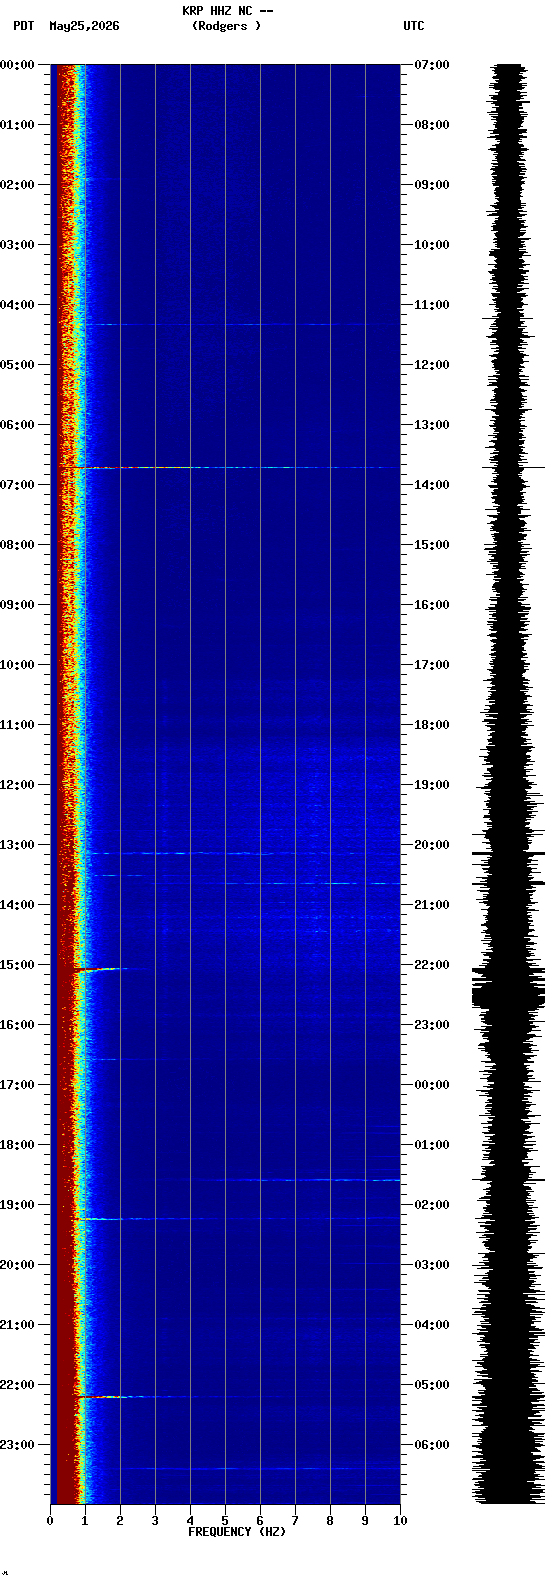Click the '12:00' UTC label on right axis
The width and height of the screenshot is (552, 1584).
(432, 365)
